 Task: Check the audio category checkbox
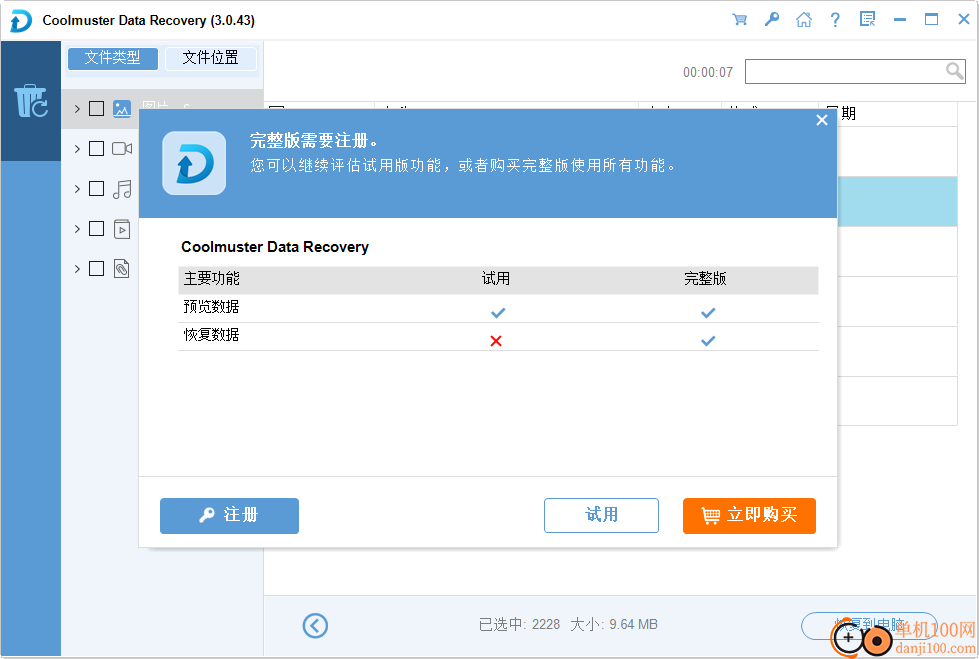[x=96, y=189]
